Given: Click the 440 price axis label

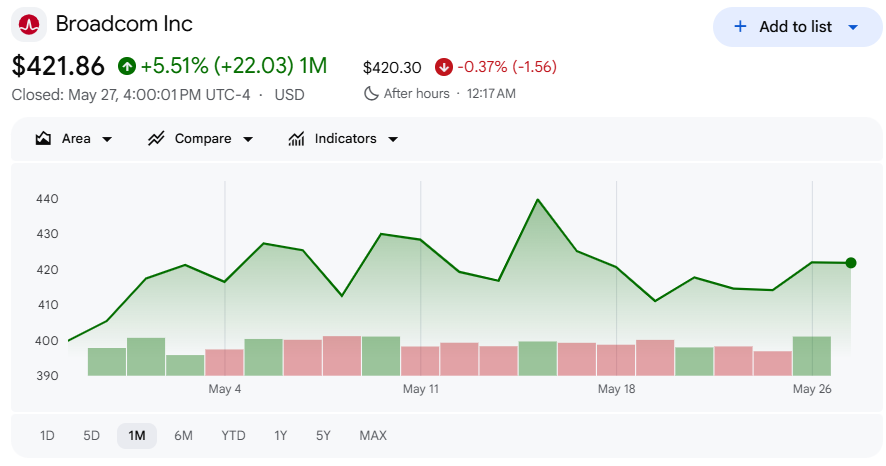Looking at the screenshot, I should pos(47,199).
